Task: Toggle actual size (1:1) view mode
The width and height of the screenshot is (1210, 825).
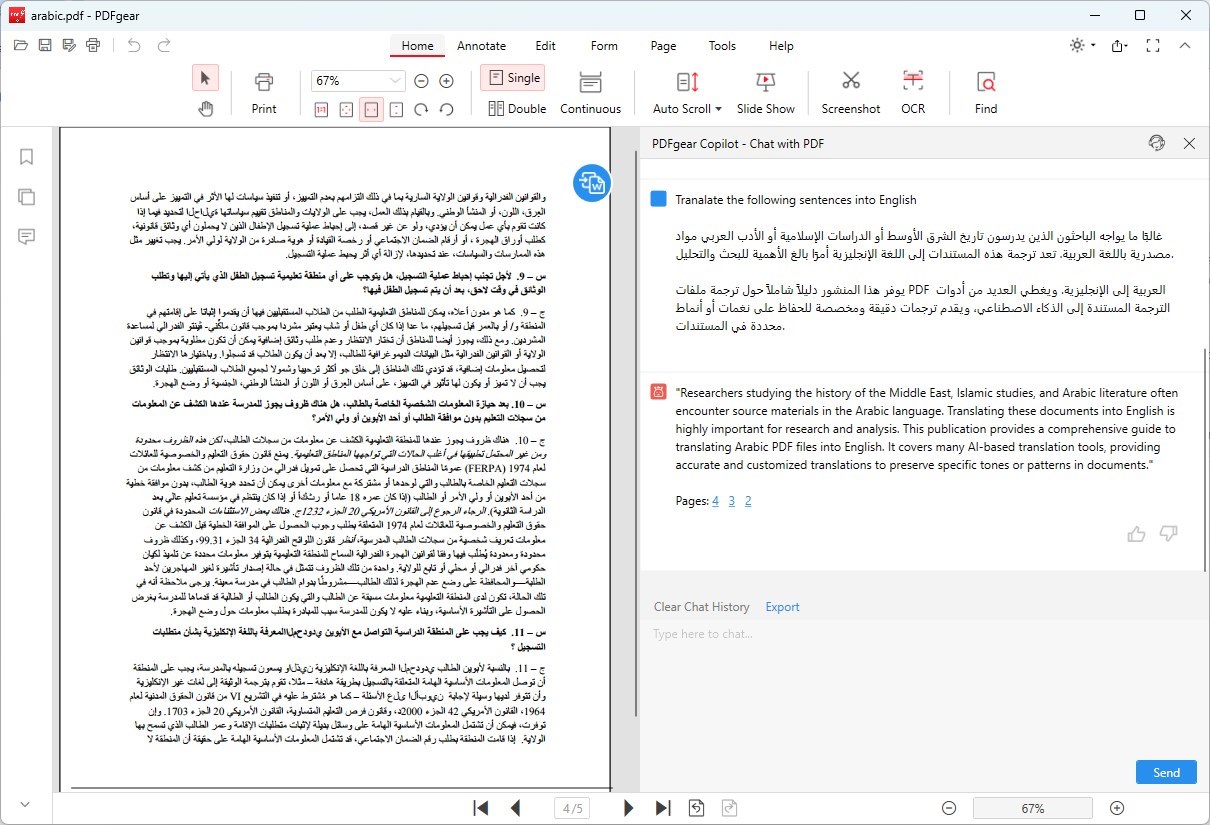Action: click(321, 109)
